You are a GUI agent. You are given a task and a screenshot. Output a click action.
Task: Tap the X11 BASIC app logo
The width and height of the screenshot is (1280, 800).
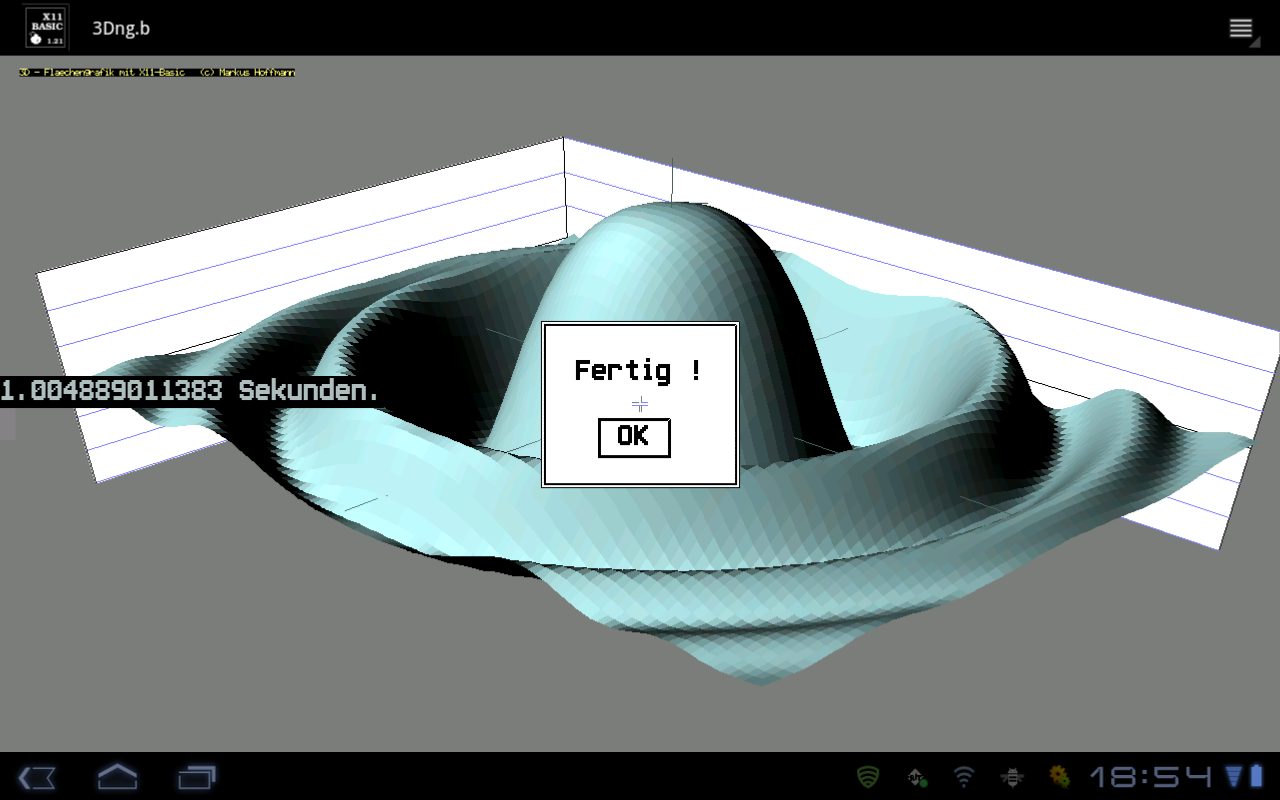46,27
